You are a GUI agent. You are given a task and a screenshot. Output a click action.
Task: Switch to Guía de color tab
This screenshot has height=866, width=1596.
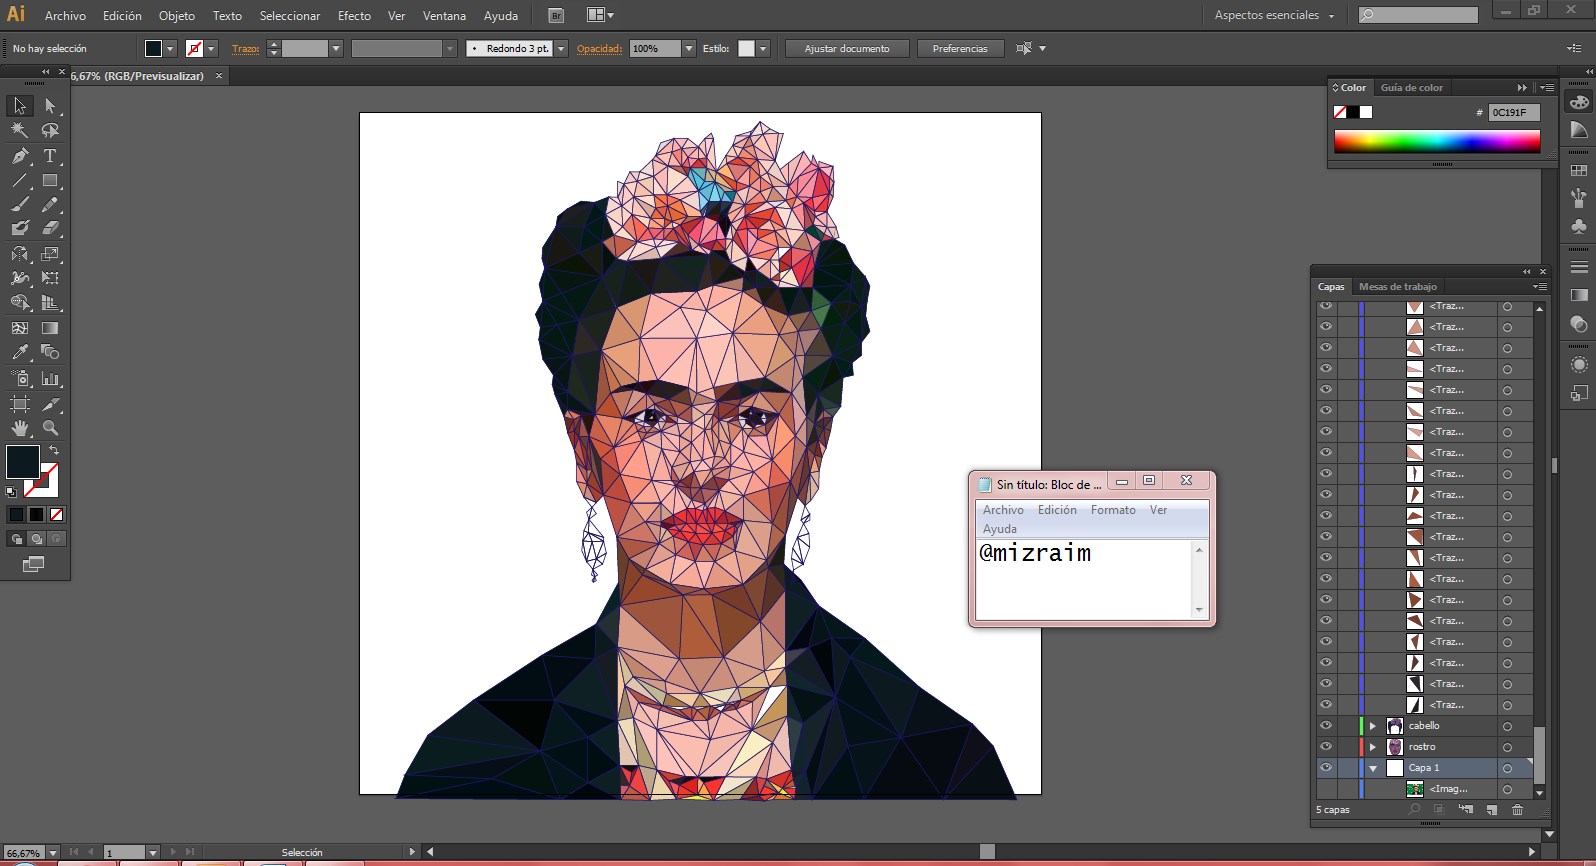pos(1411,88)
